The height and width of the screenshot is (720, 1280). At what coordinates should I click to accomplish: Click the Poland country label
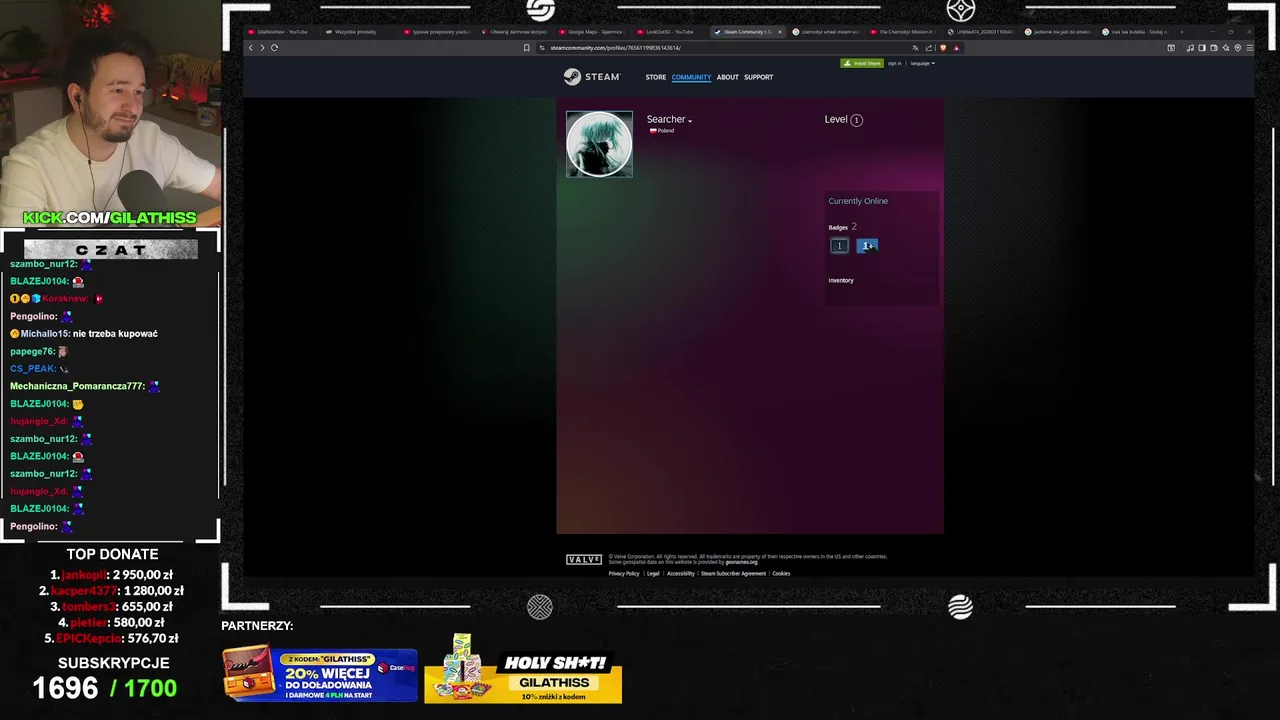pos(662,131)
